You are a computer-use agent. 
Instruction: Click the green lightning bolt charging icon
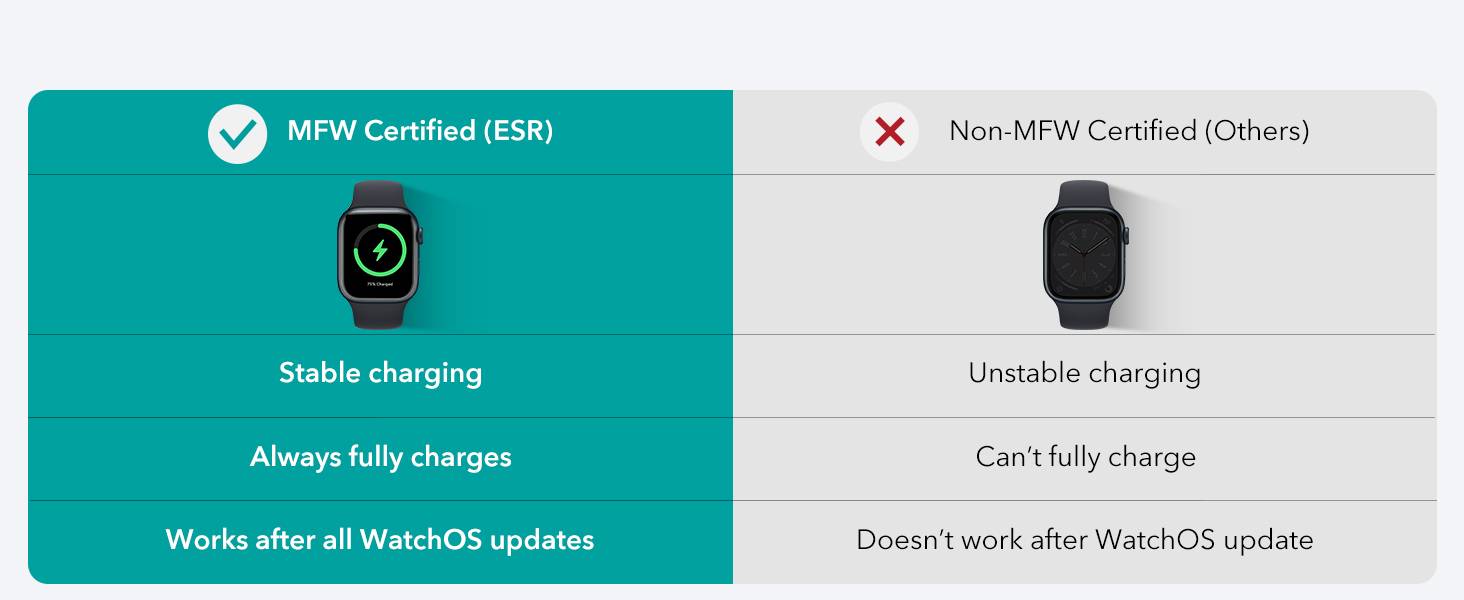(x=380, y=249)
